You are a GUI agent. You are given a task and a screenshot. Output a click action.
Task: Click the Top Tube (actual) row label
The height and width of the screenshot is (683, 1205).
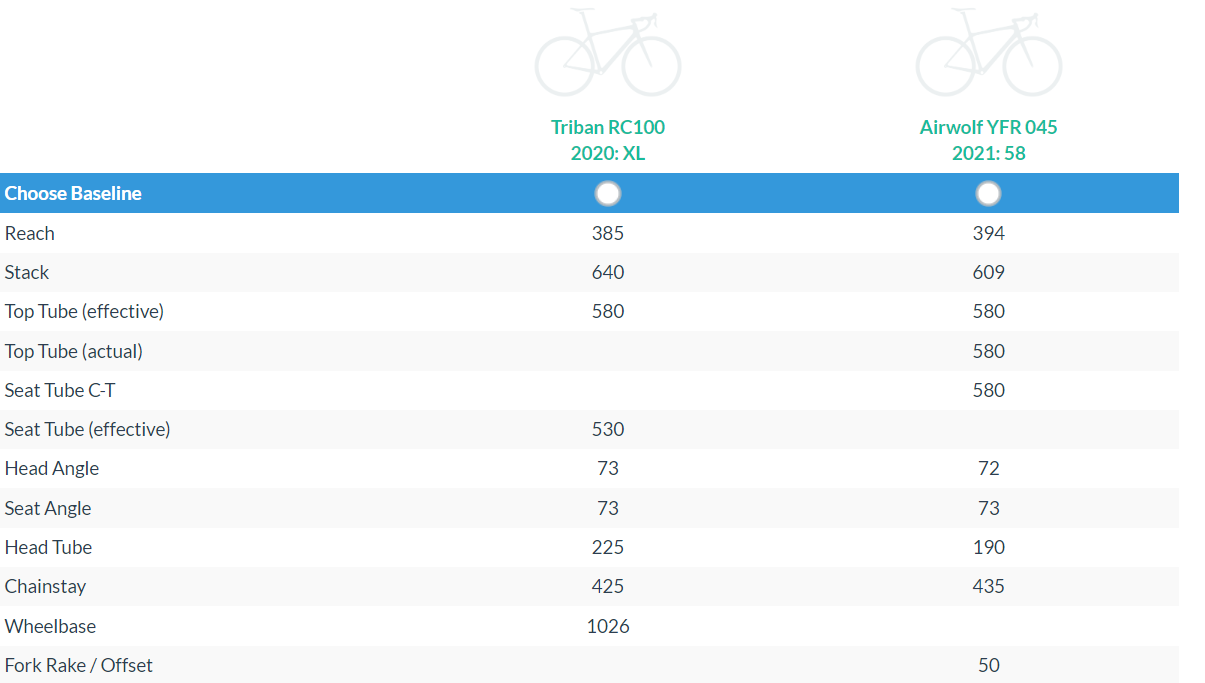[74, 351]
